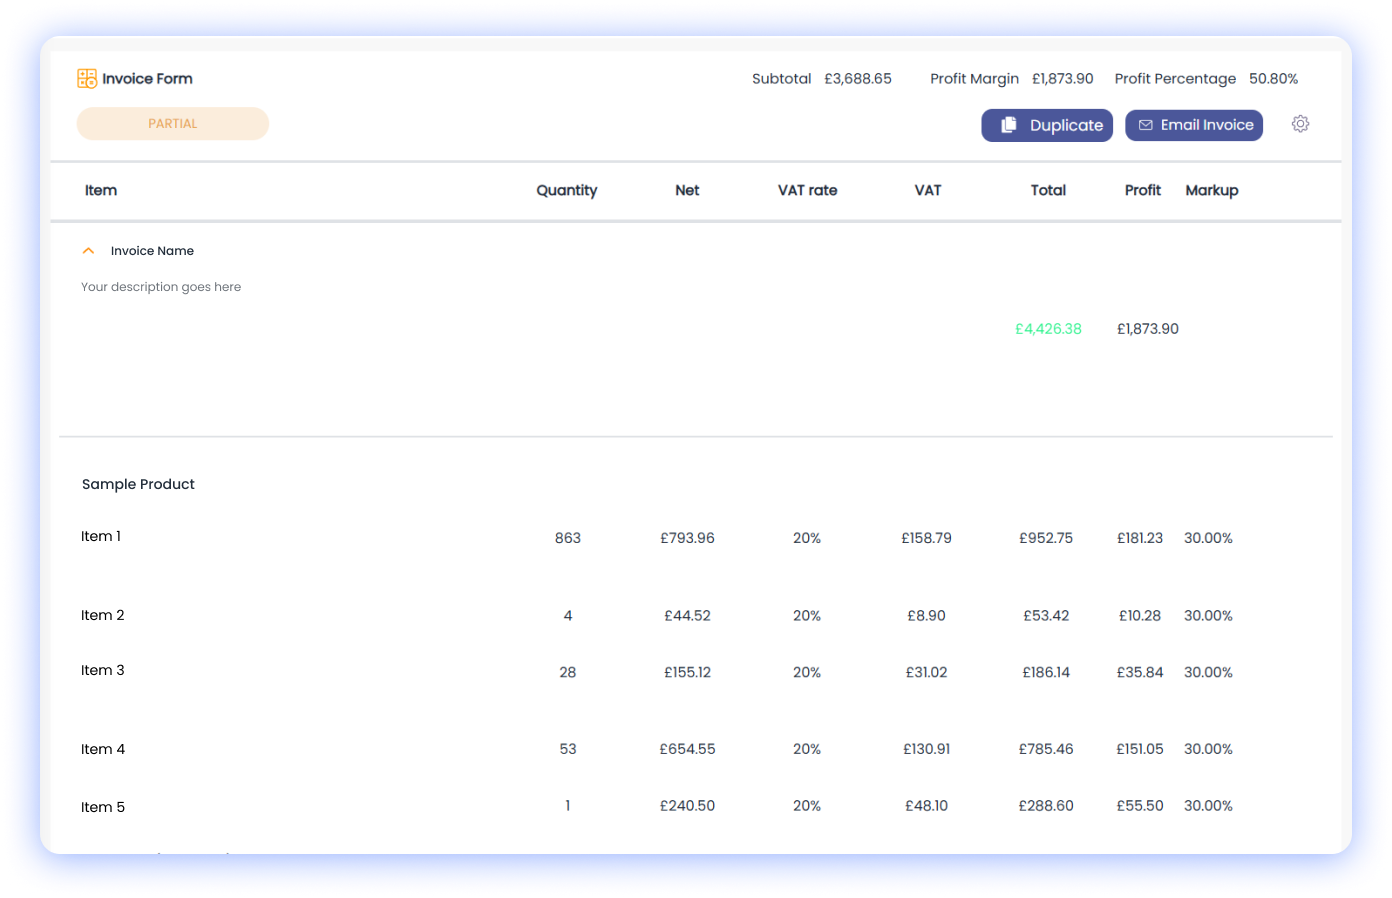This screenshot has height=898, width=1392.
Task: Click Item 3 VAT £31.02
Action: coord(926,672)
